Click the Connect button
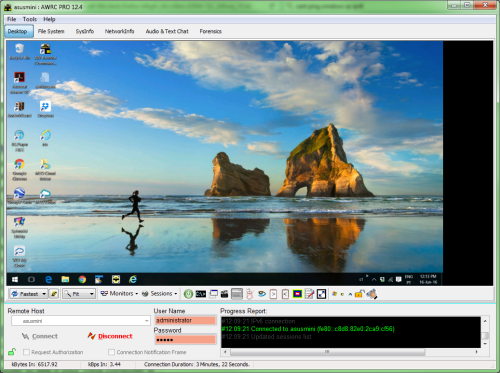Image resolution: width=500 pixels, height=373 pixels. click(40, 336)
